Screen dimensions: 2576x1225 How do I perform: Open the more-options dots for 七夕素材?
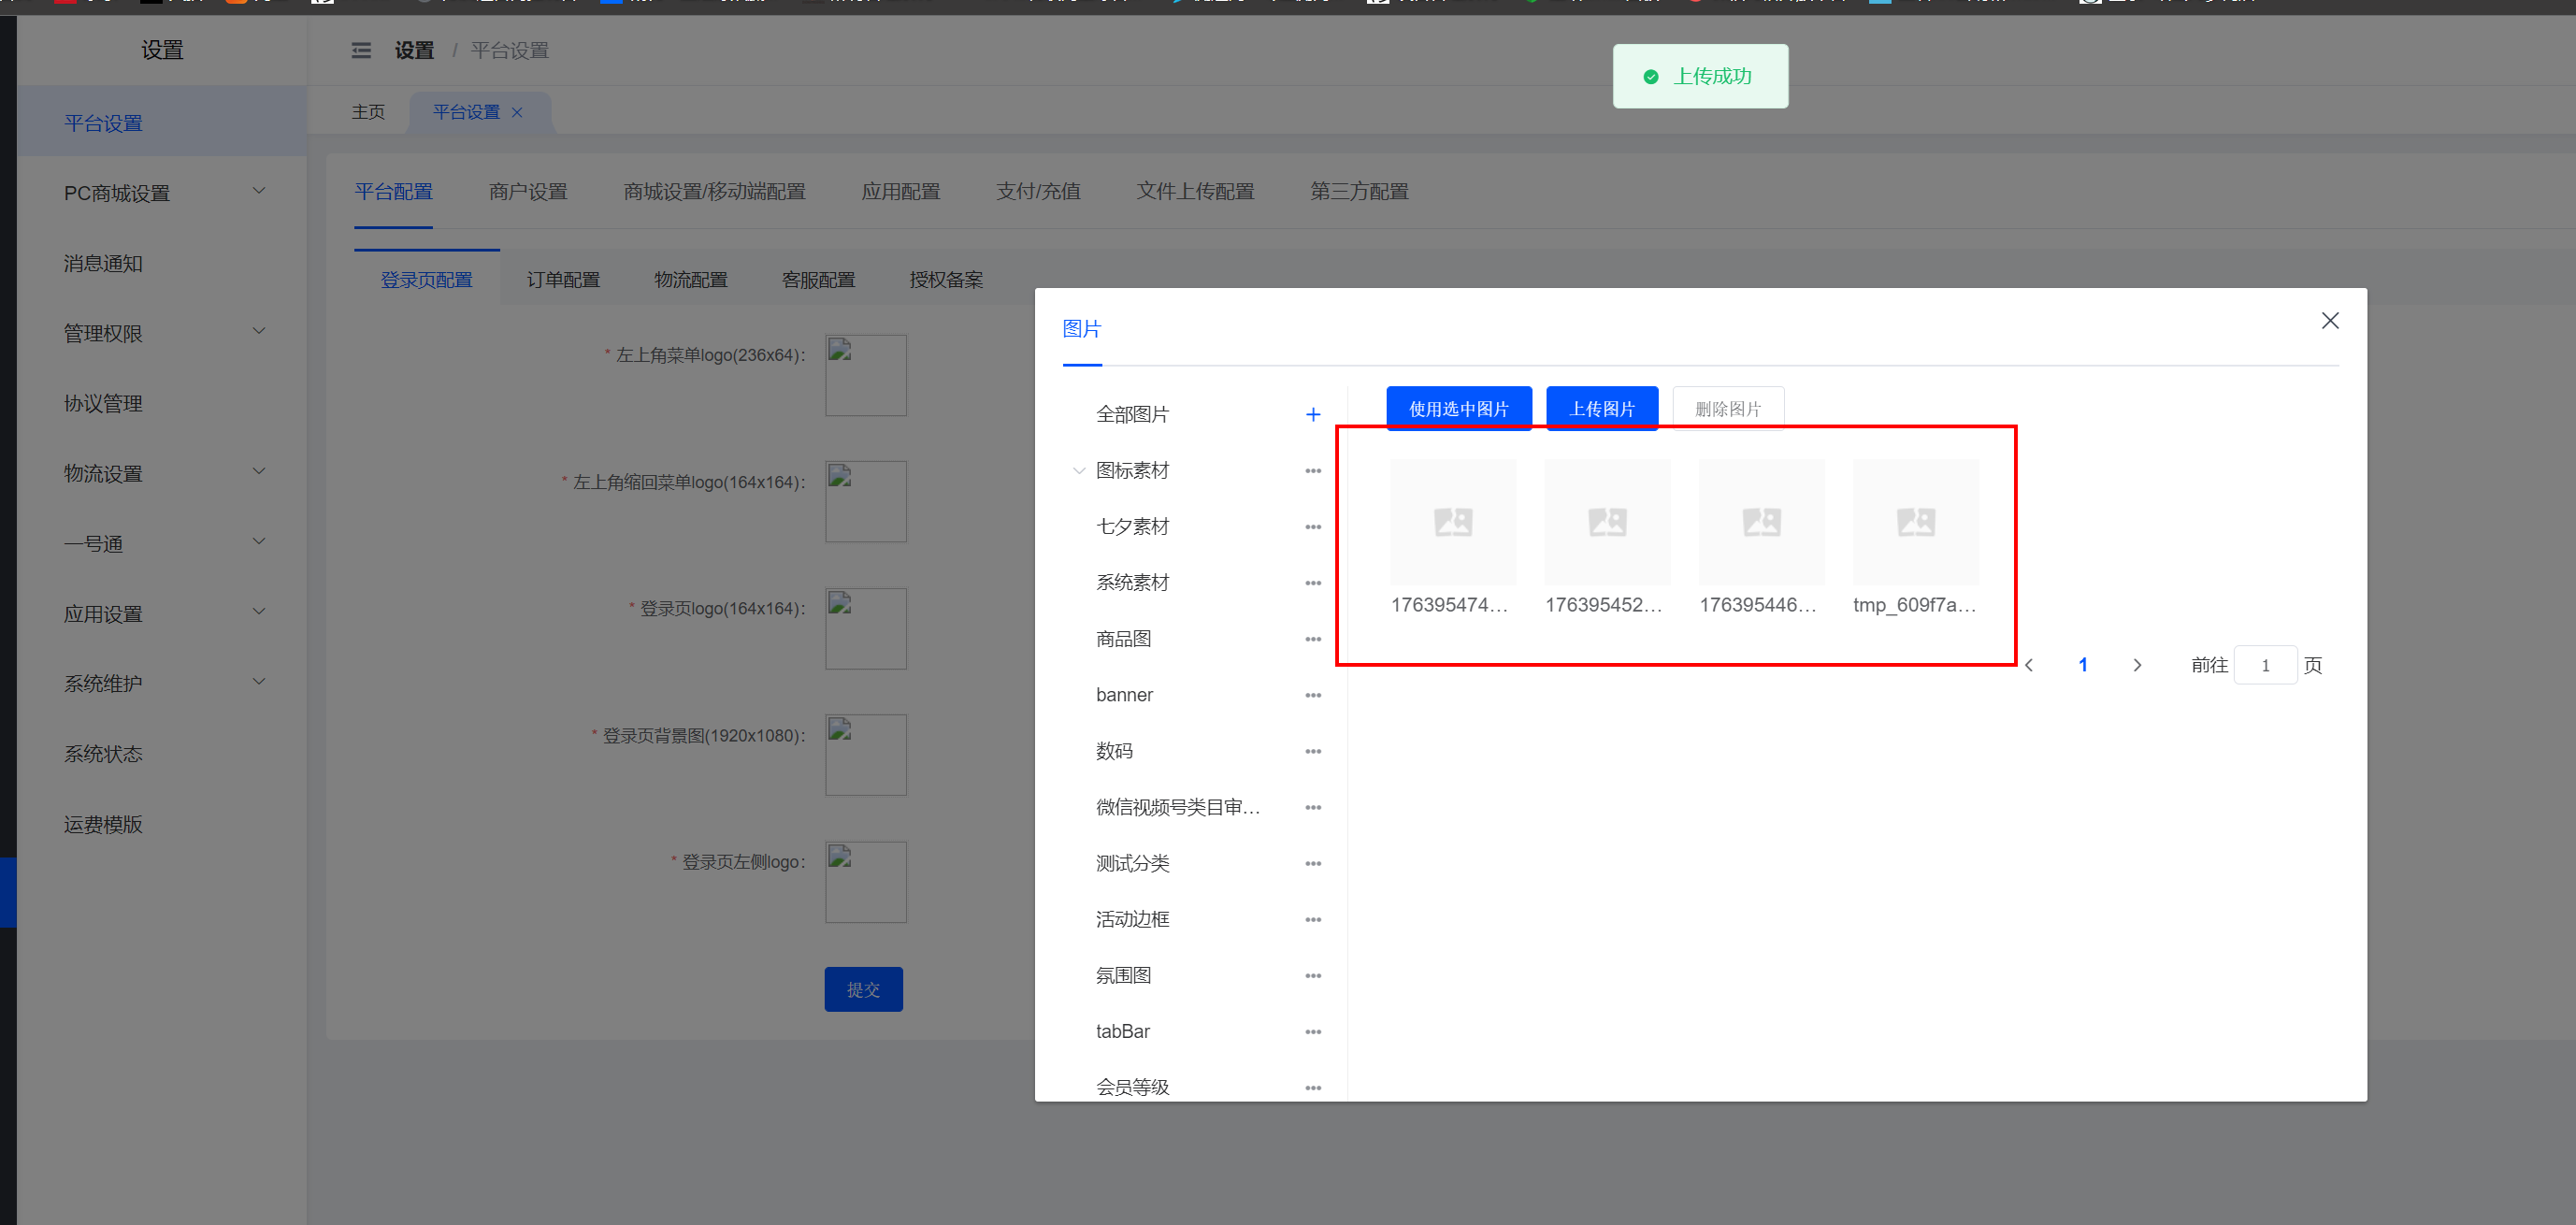(1313, 527)
